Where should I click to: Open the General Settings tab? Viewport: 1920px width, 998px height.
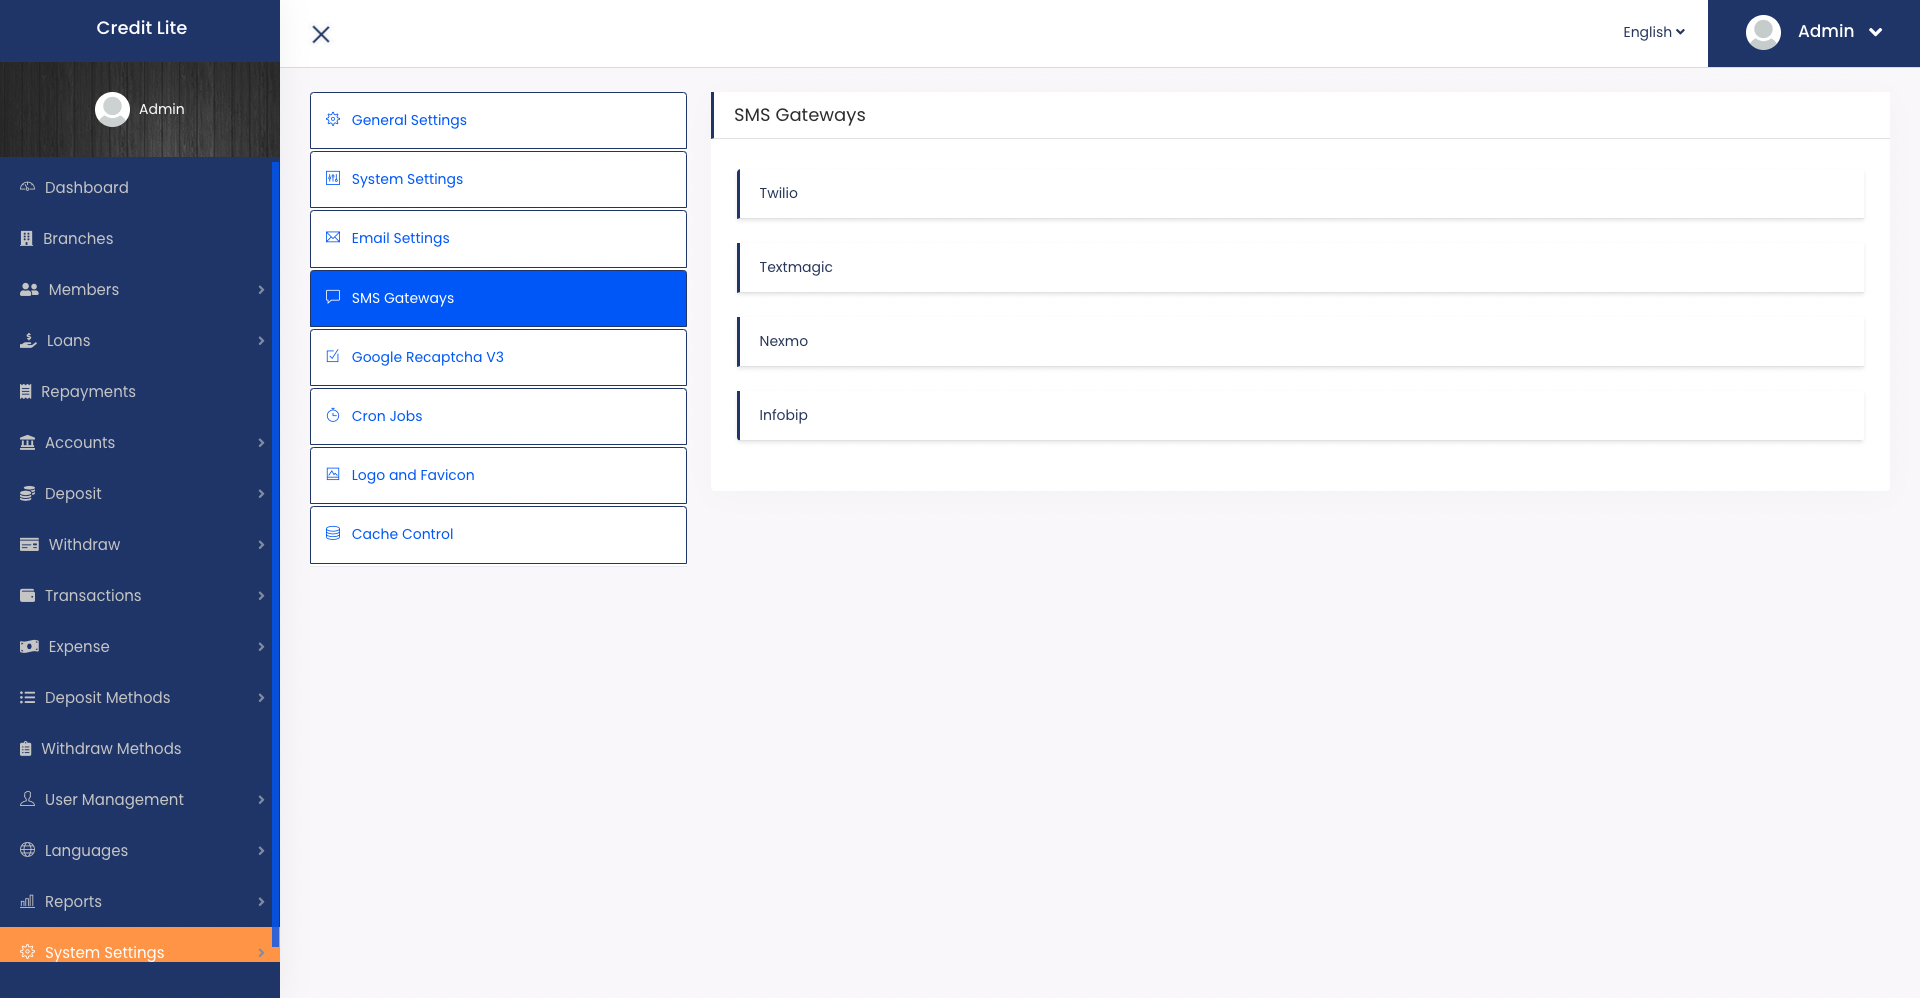click(x=498, y=120)
